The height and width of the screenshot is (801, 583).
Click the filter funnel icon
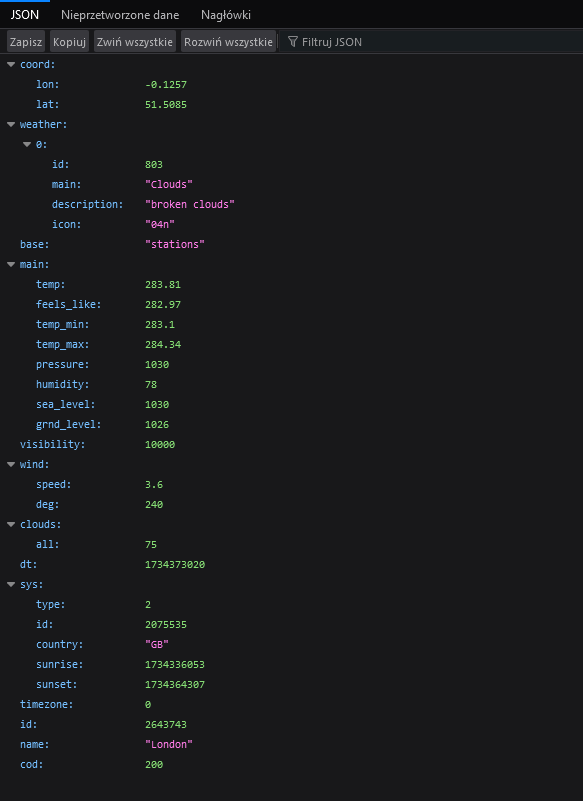pyautogui.click(x=292, y=42)
